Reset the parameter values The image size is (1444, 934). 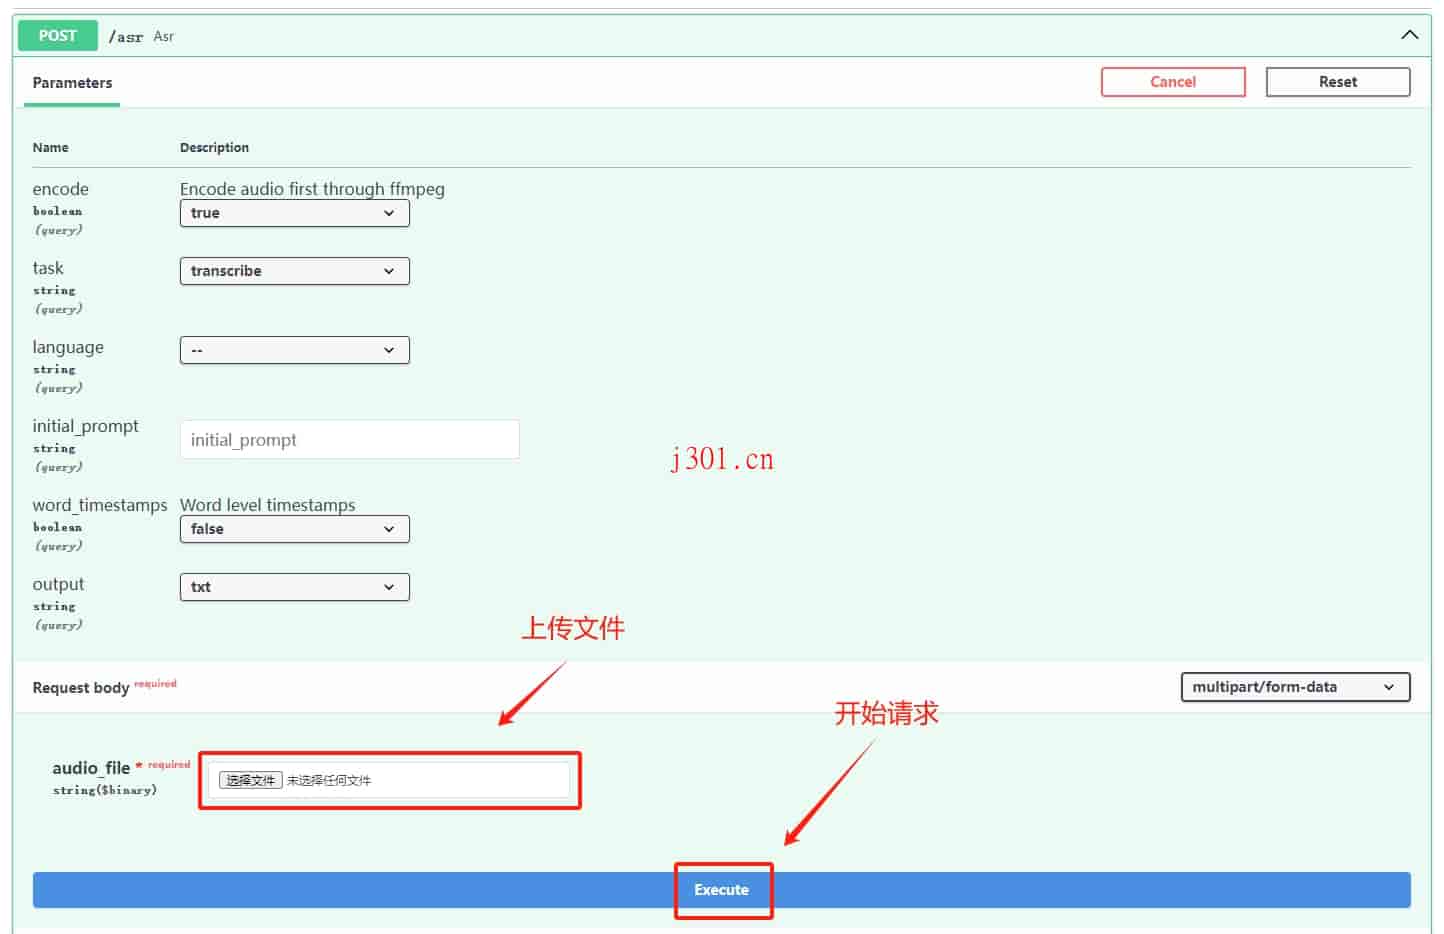(x=1338, y=82)
